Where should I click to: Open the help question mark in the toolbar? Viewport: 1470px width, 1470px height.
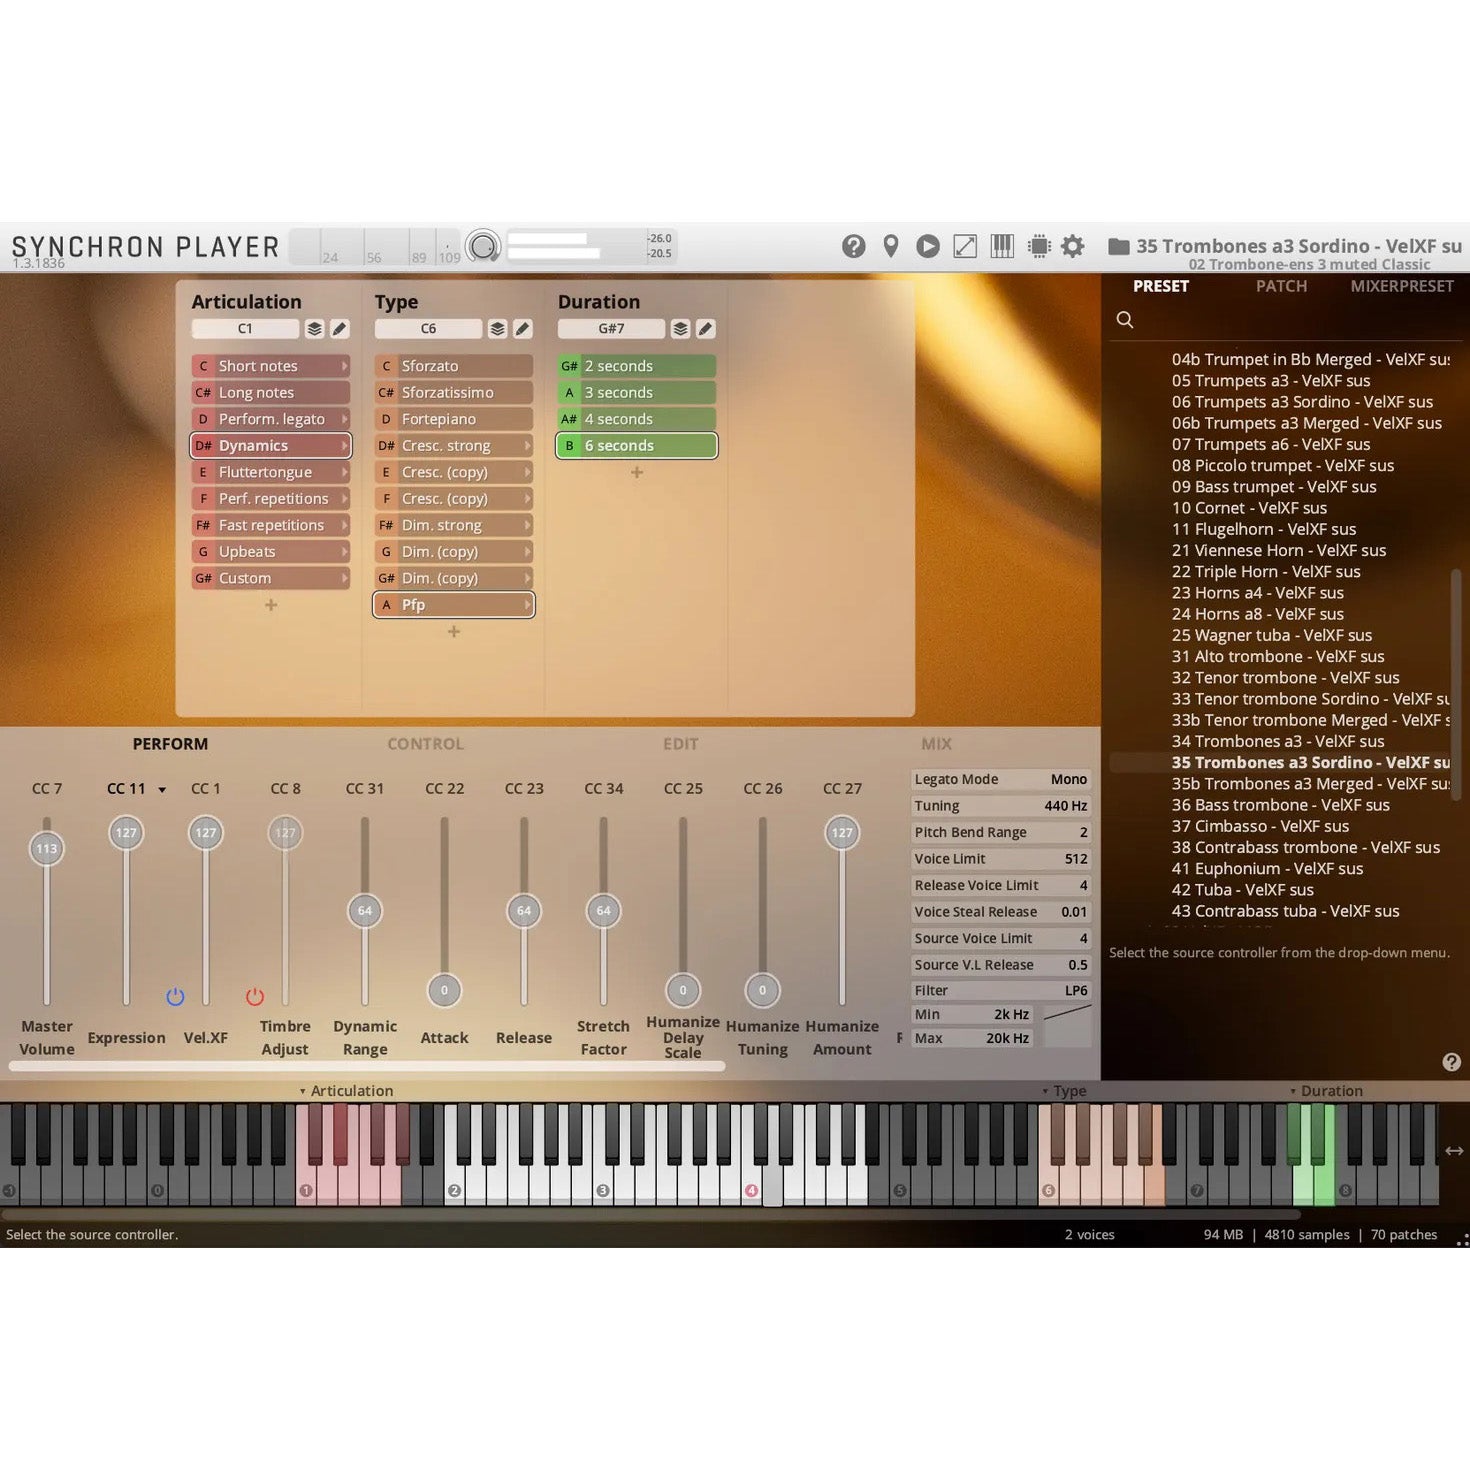click(853, 246)
